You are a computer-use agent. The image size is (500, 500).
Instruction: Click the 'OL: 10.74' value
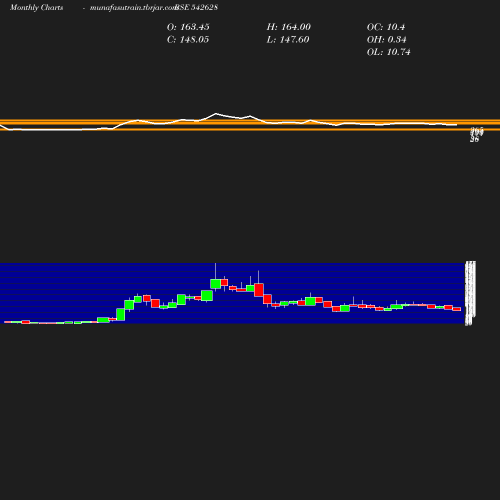(x=388, y=52)
